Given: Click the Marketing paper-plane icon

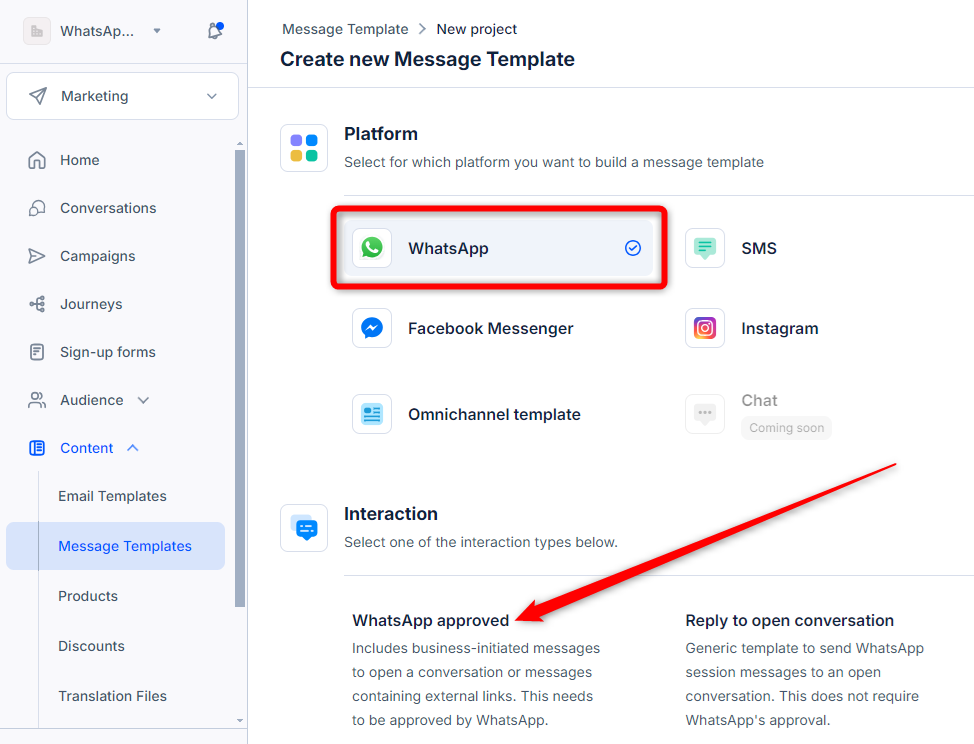Looking at the screenshot, I should [38, 96].
